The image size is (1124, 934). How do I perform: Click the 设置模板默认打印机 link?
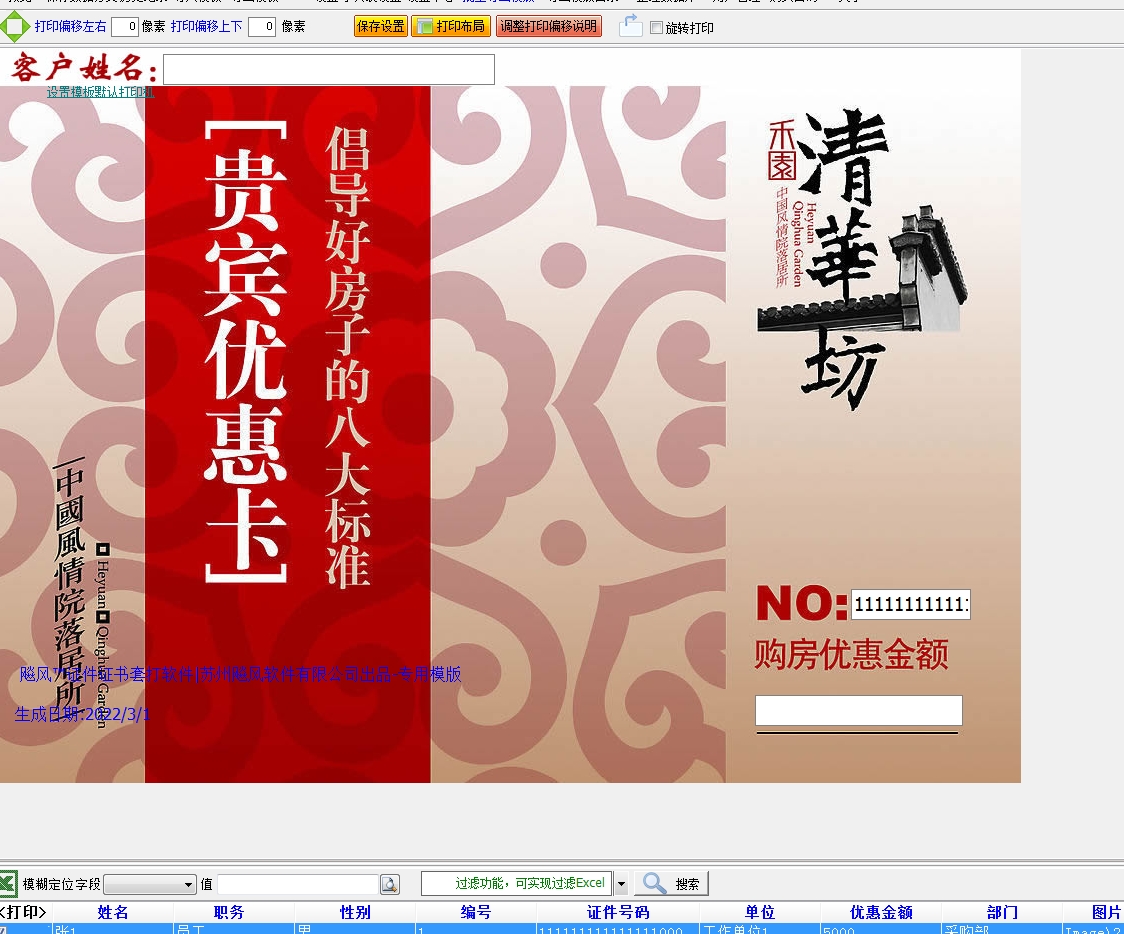click(x=100, y=92)
